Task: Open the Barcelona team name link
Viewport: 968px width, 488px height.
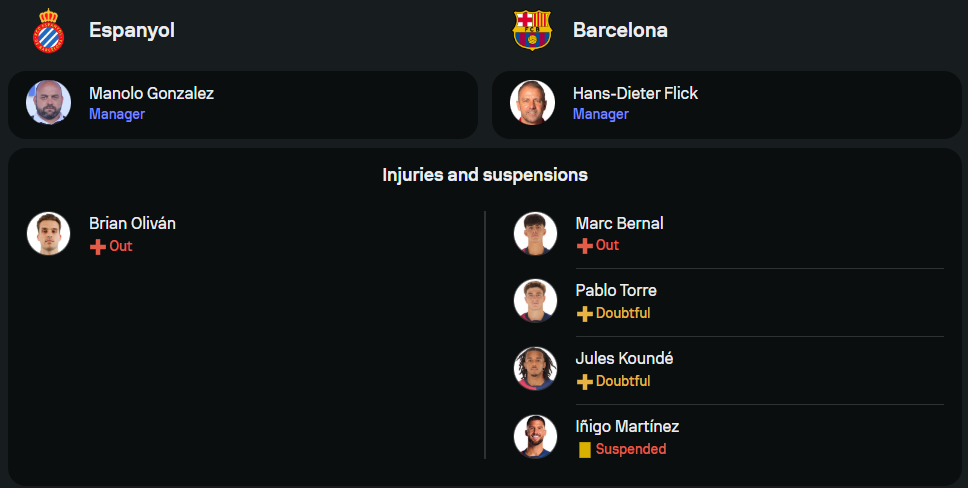Action: tap(620, 31)
